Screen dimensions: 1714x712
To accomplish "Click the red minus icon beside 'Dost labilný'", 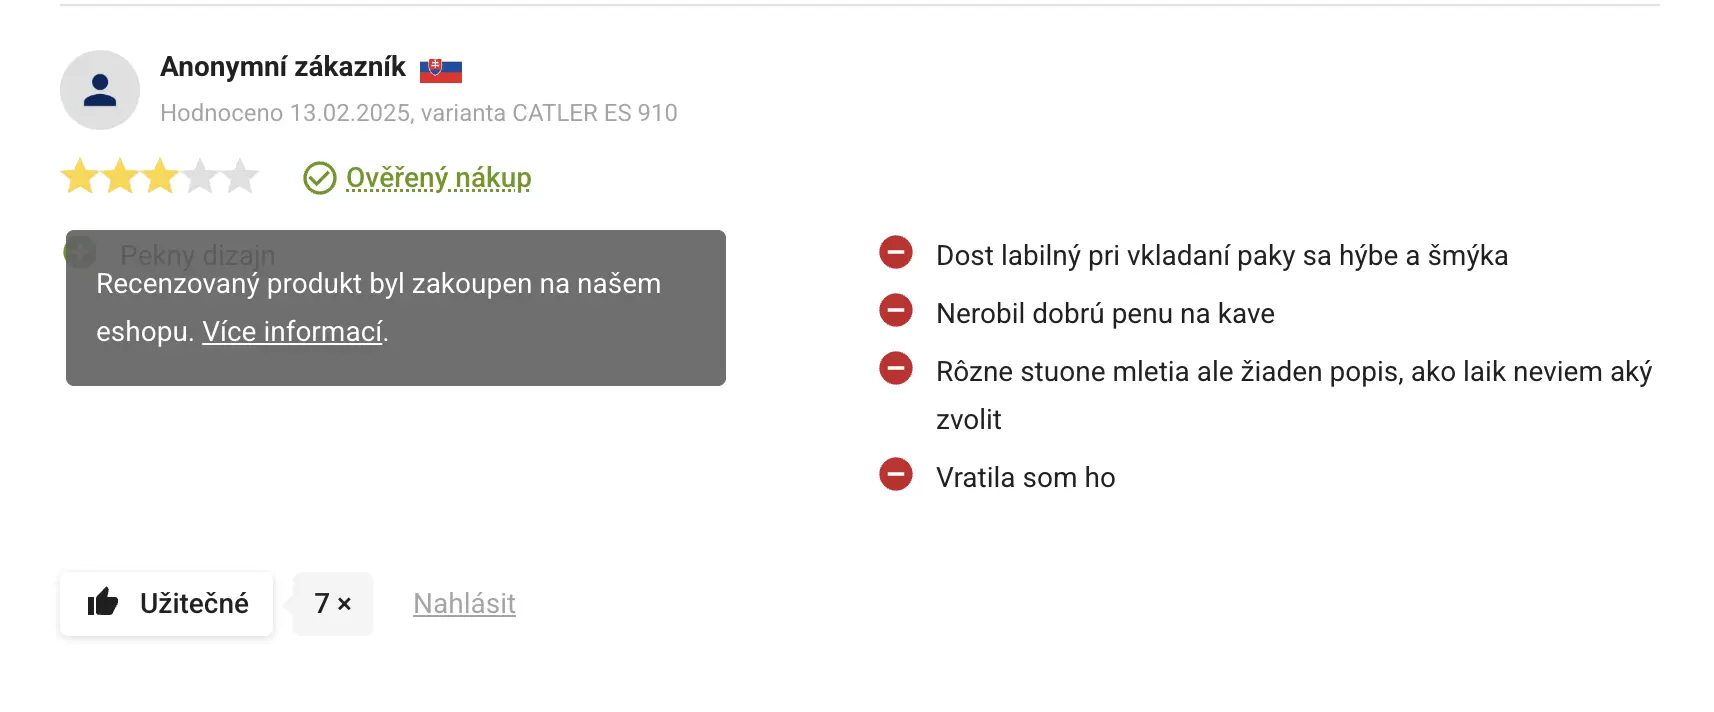I will coord(896,252).
